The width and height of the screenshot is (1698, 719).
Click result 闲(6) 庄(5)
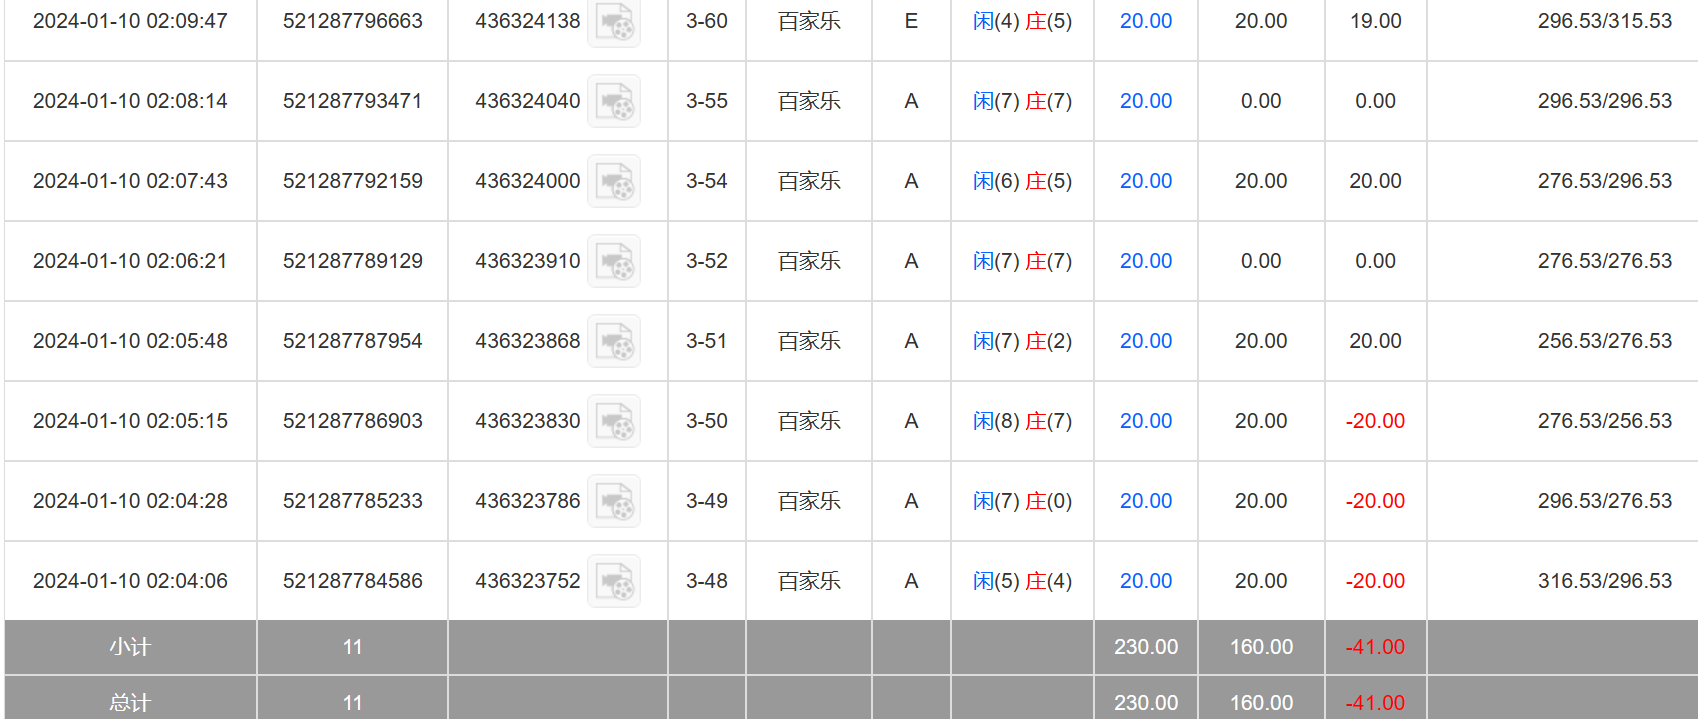tap(1022, 181)
